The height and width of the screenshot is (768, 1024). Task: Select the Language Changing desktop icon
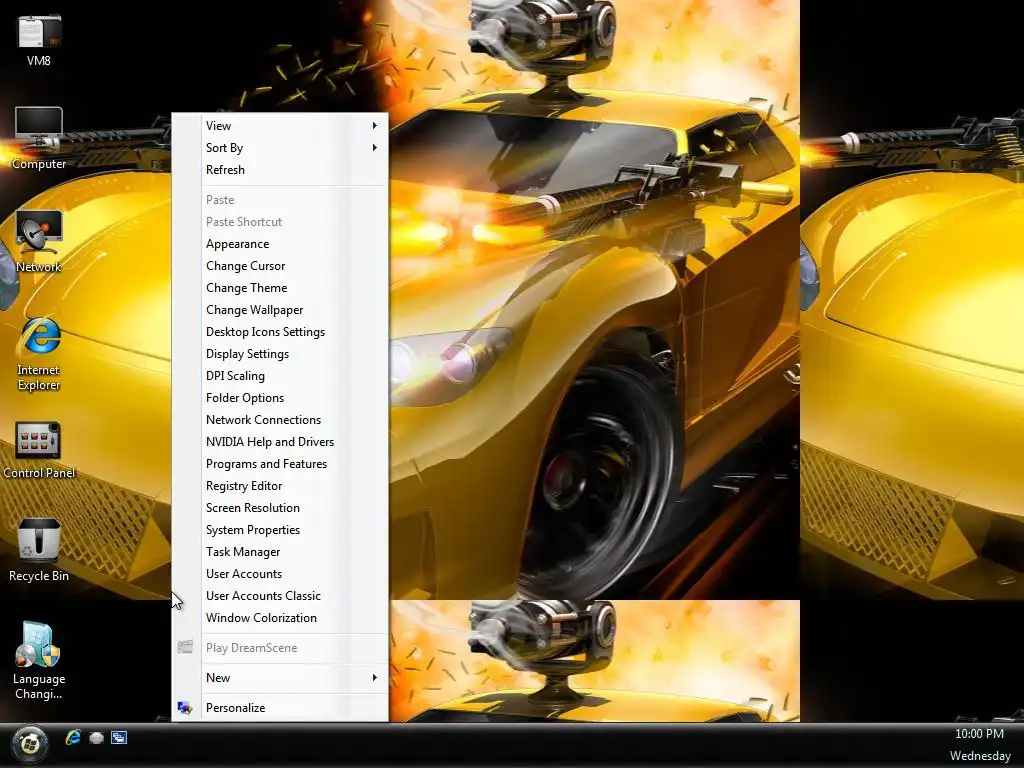[x=39, y=661]
